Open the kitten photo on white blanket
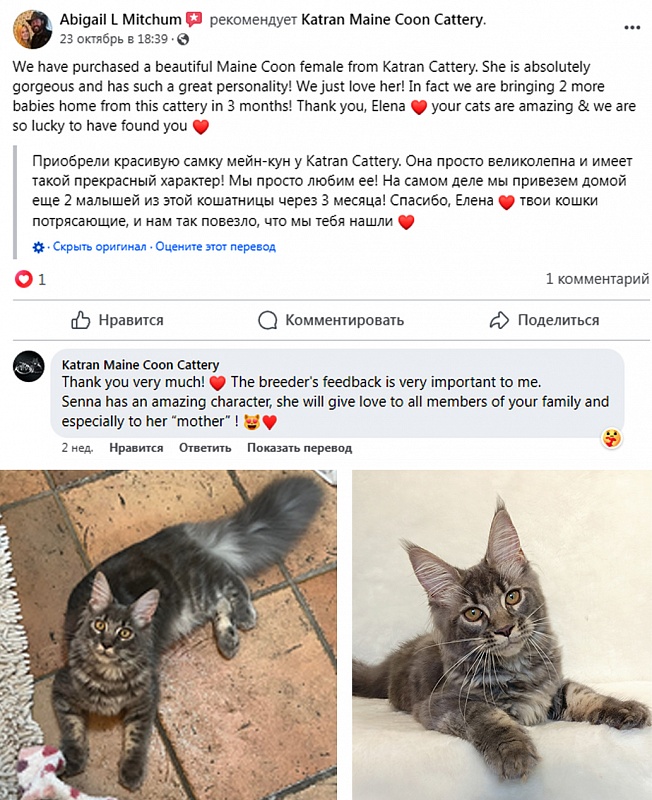The height and width of the screenshot is (800, 652). (x=502, y=635)
